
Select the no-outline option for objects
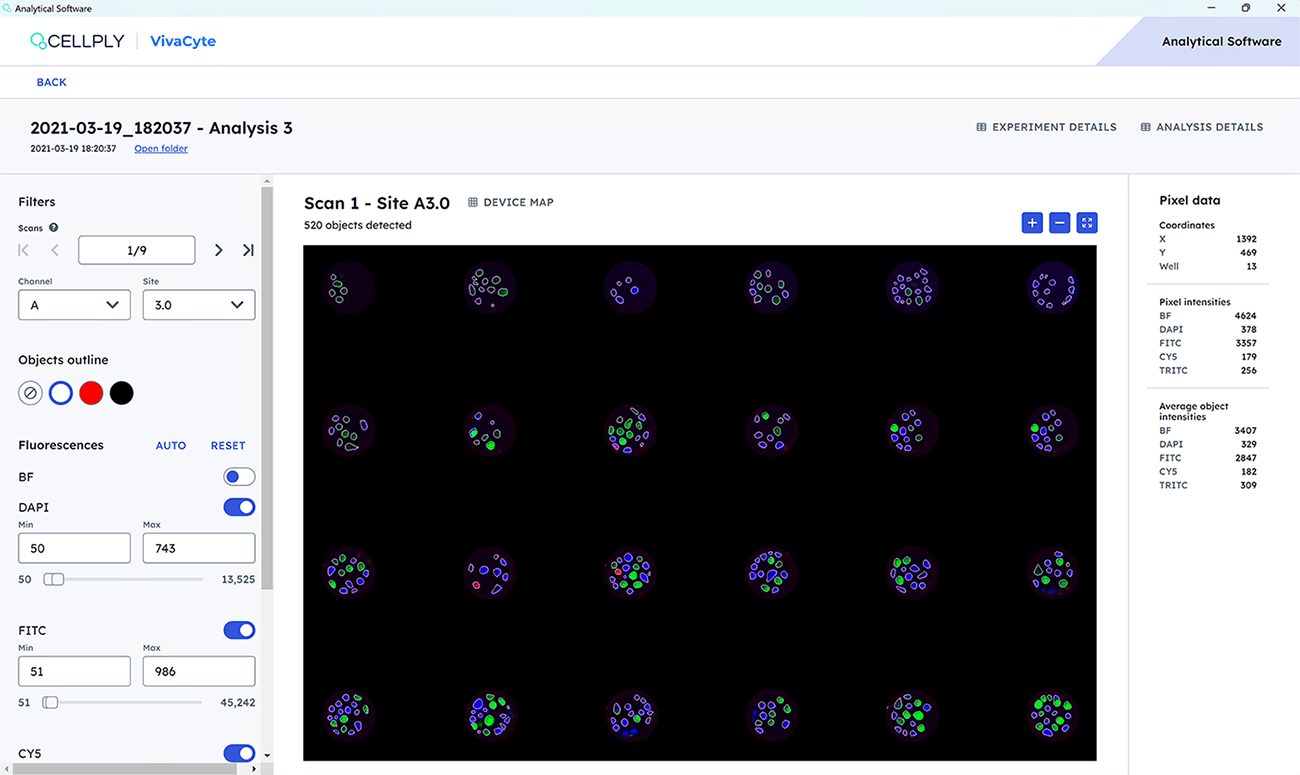tap(29, 392)
